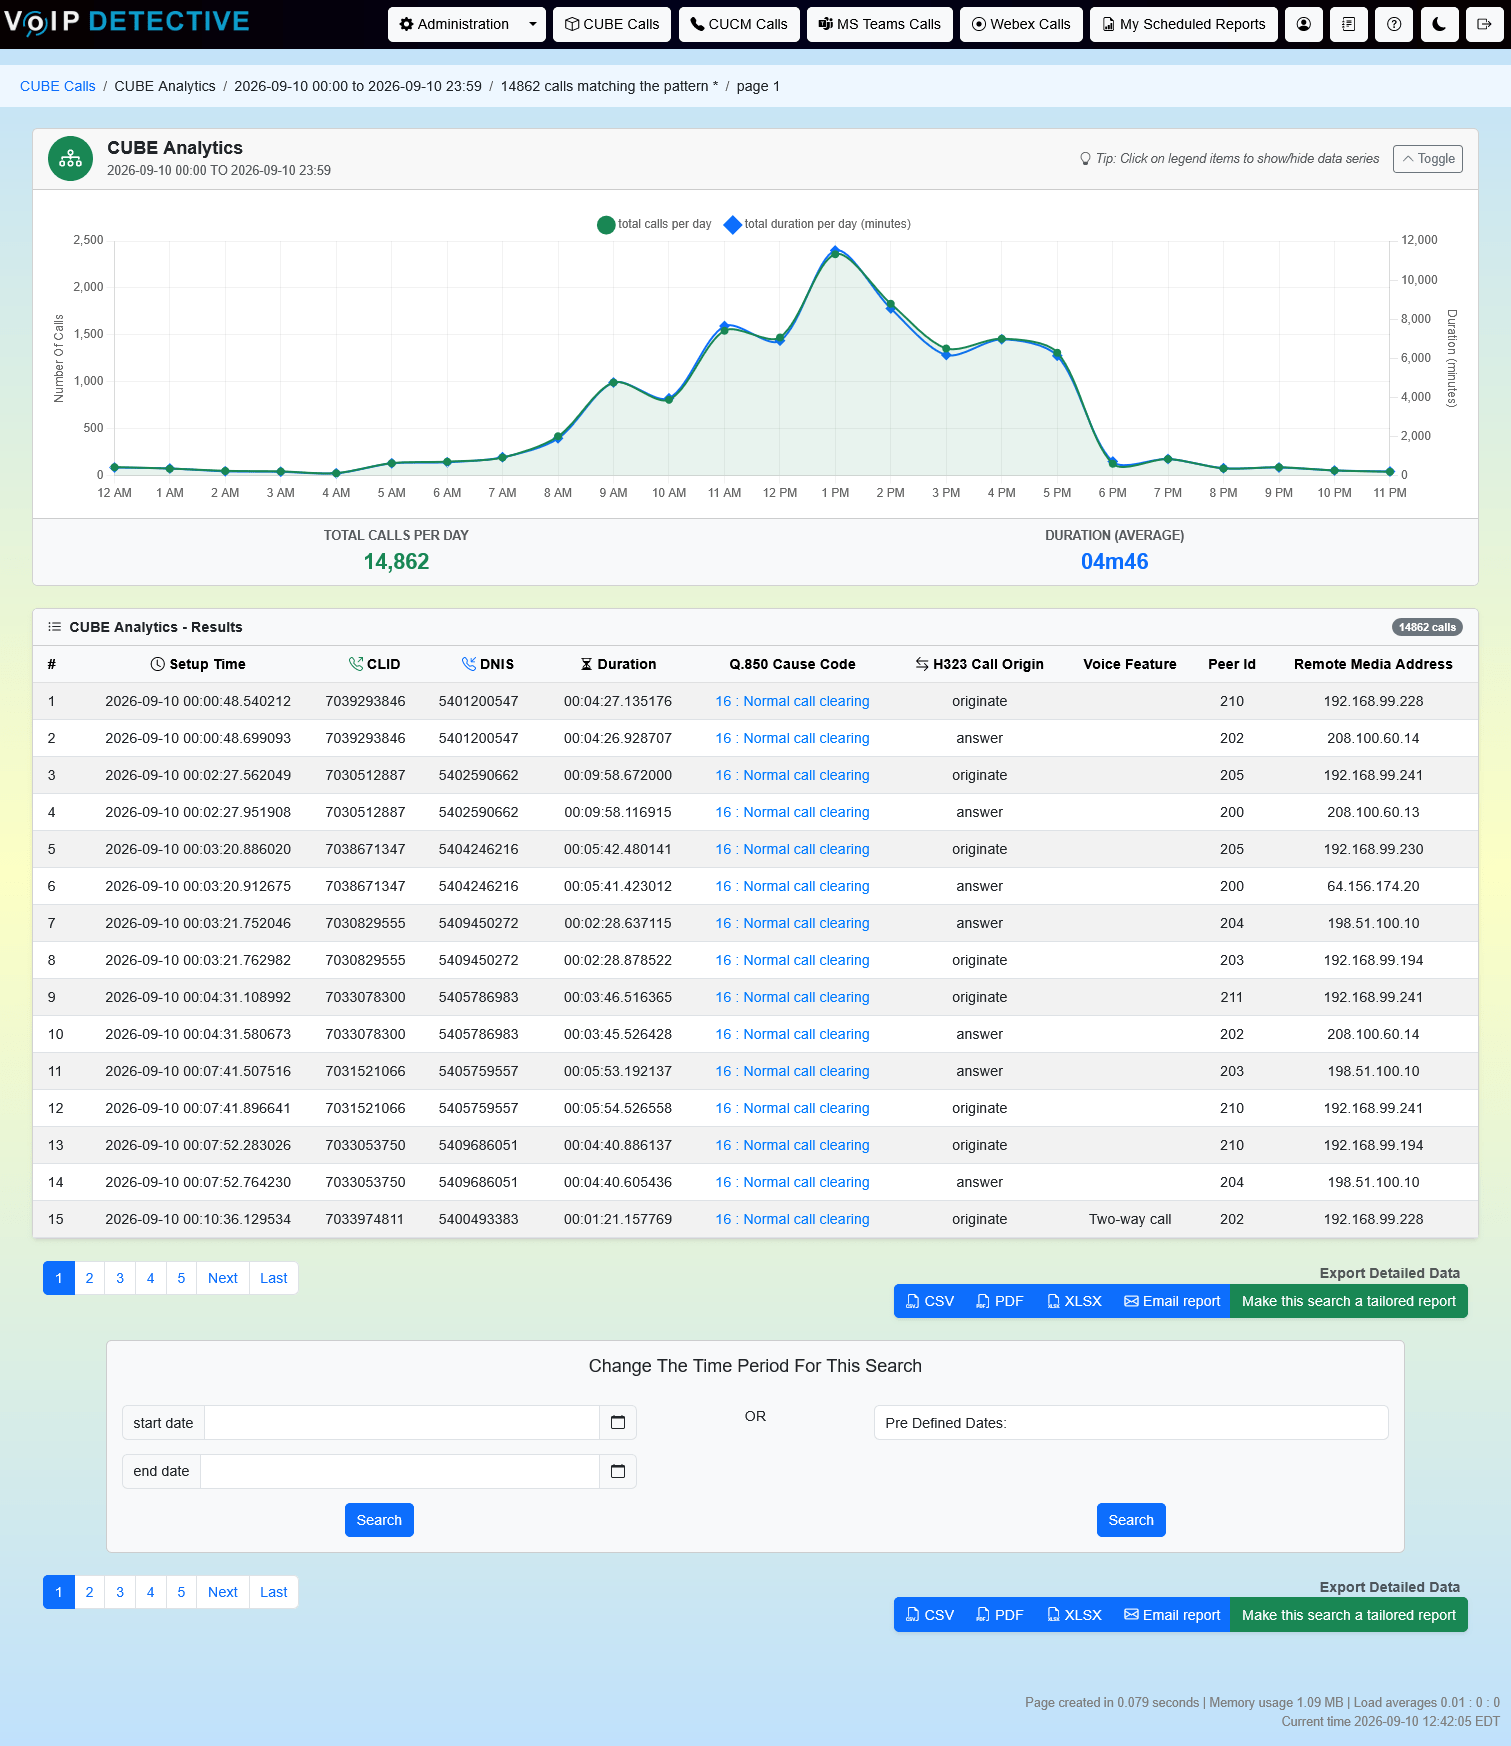Click the Duration column header

pos(618,664)
